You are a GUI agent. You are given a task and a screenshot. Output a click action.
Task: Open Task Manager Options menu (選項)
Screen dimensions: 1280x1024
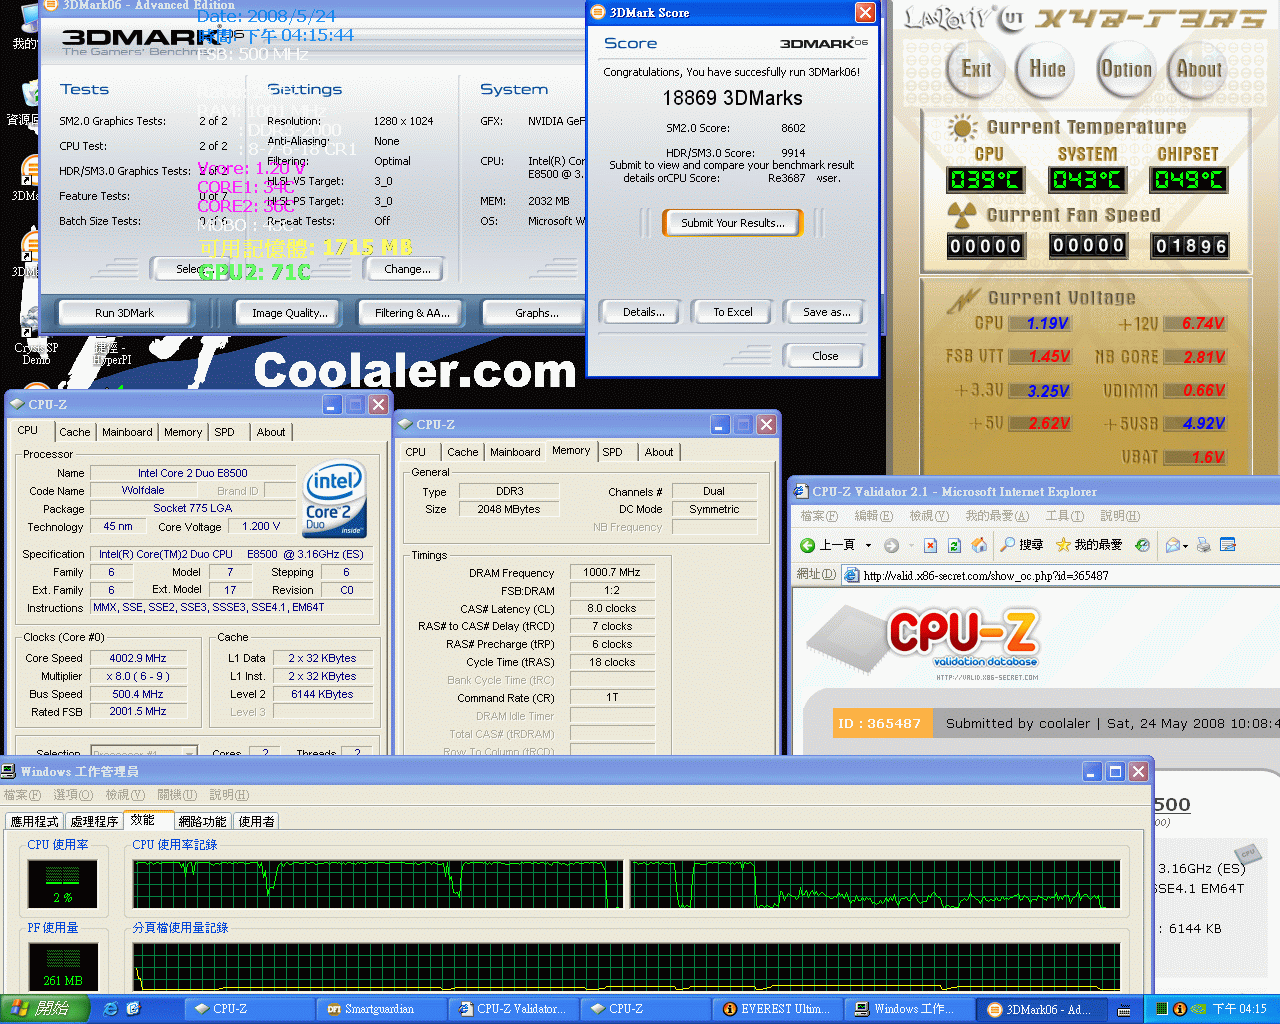coord(73,795)
